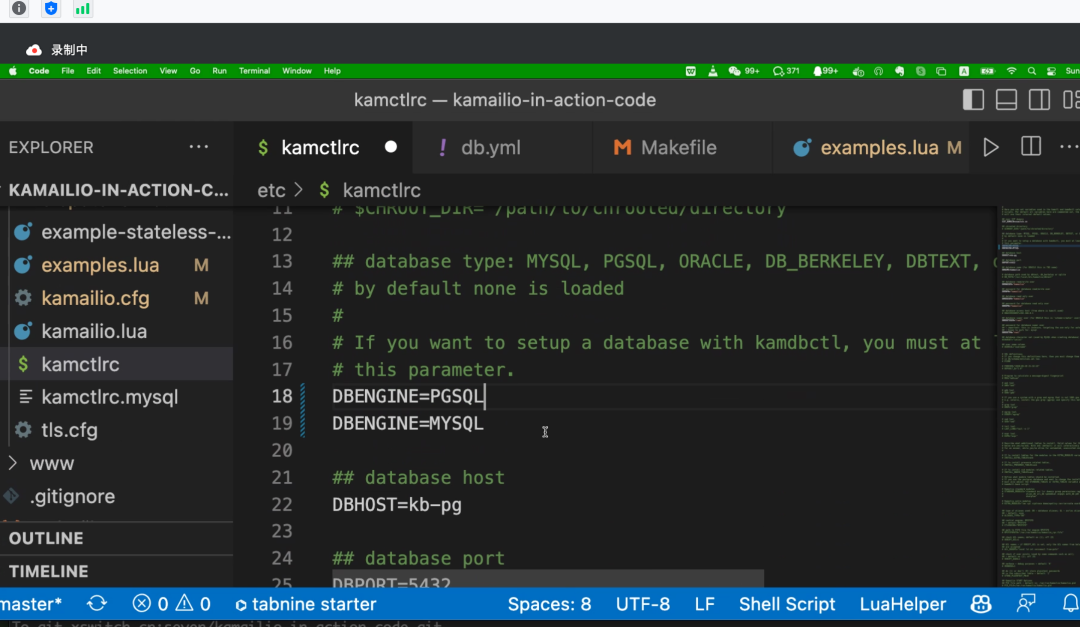Change language mode from Shell Script
The image size is (1080, 627).
[x=787, y=604]
